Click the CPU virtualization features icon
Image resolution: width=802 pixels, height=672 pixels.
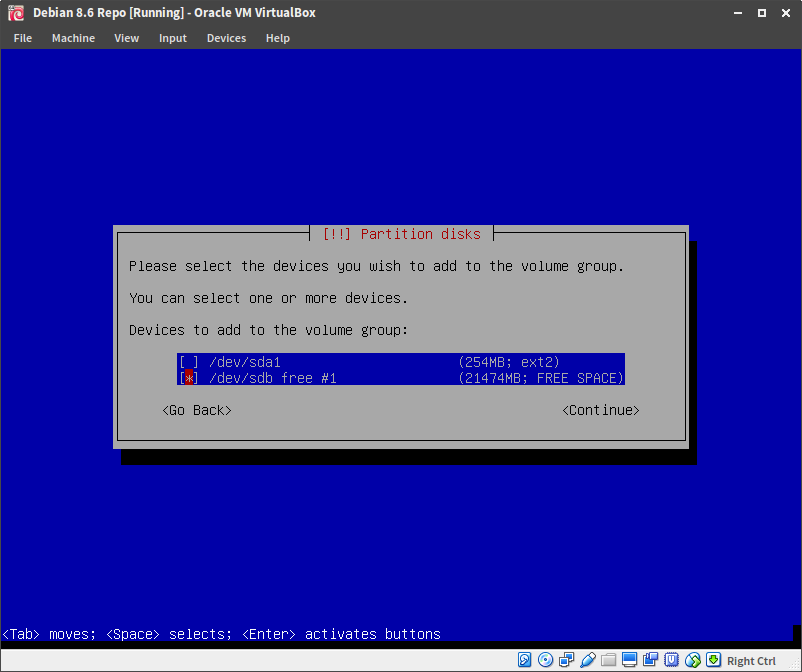point(671,660)
